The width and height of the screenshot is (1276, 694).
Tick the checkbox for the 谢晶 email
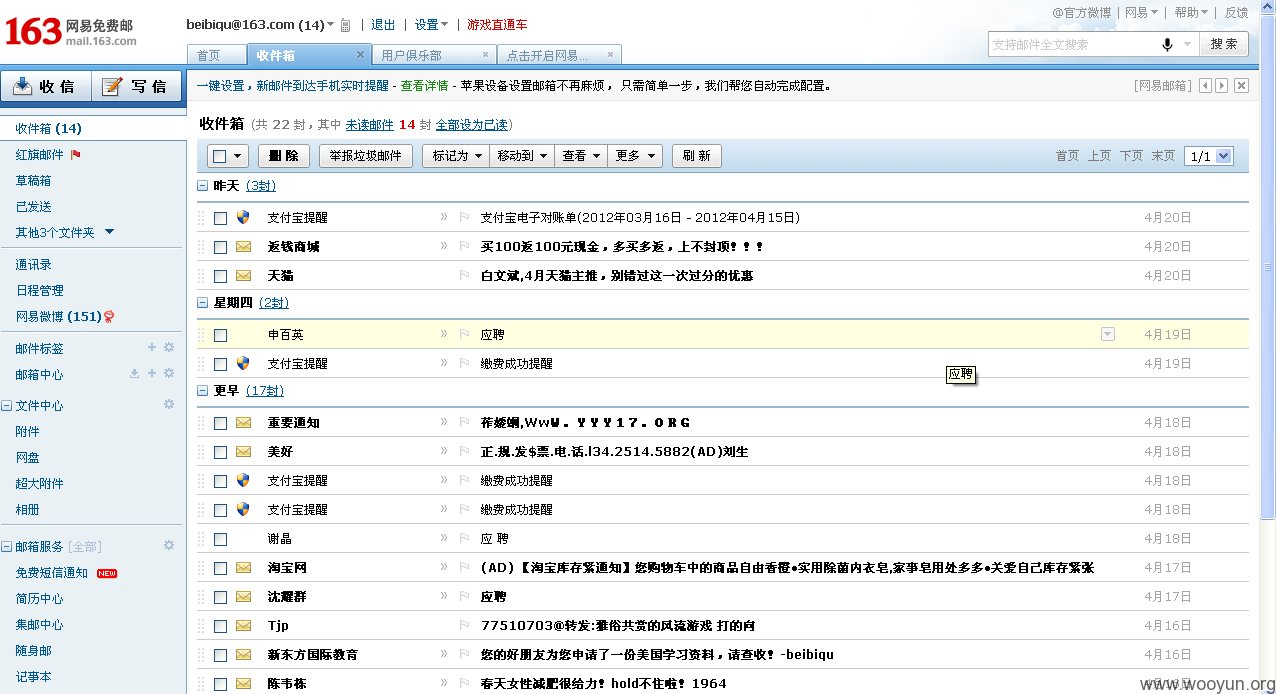coord(220,539)
